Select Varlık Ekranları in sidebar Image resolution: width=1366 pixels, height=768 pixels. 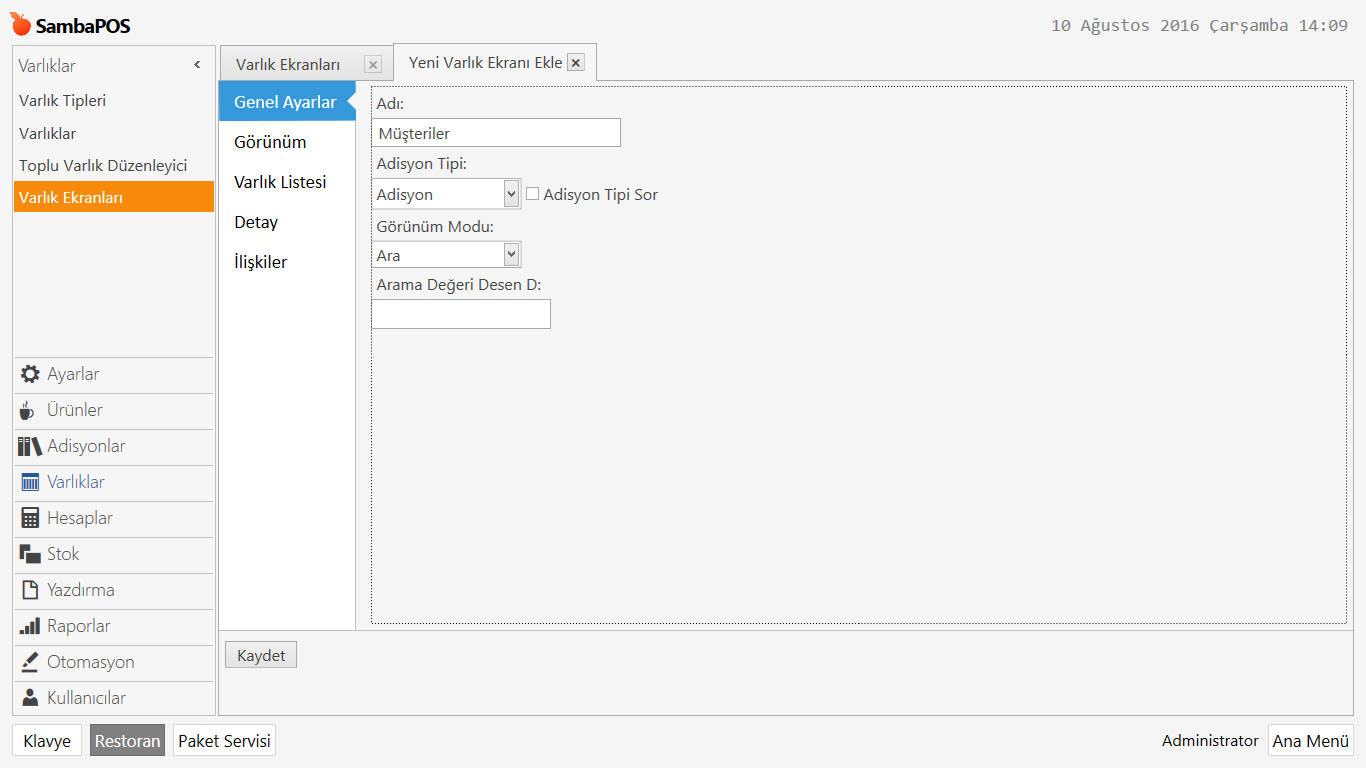point(114,197)
